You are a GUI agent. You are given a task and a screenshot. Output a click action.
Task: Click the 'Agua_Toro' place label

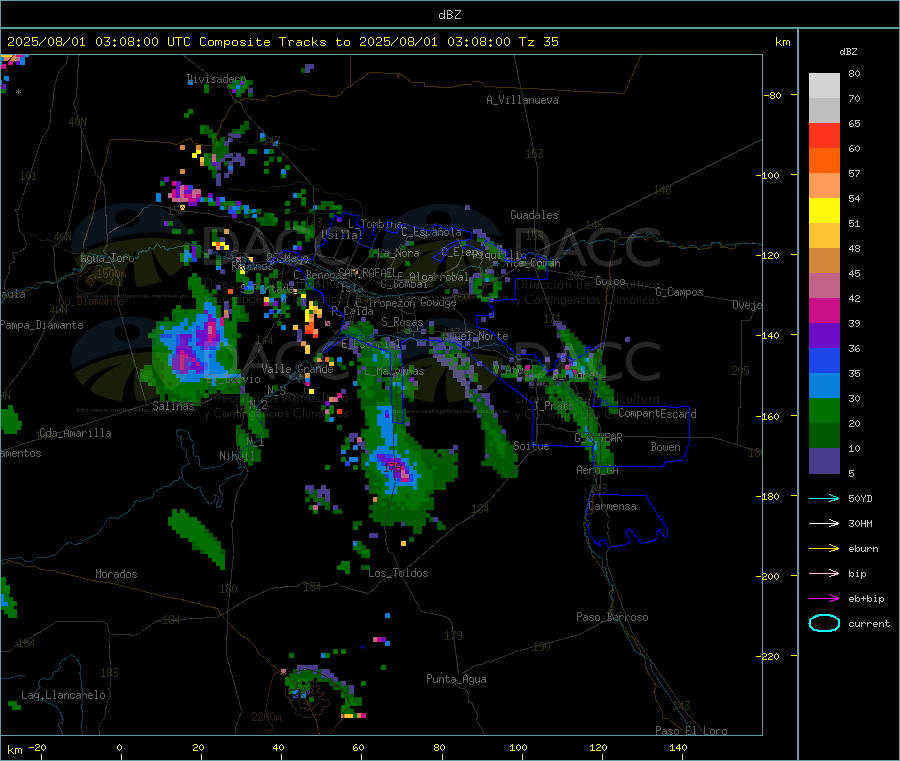[107, 258]
